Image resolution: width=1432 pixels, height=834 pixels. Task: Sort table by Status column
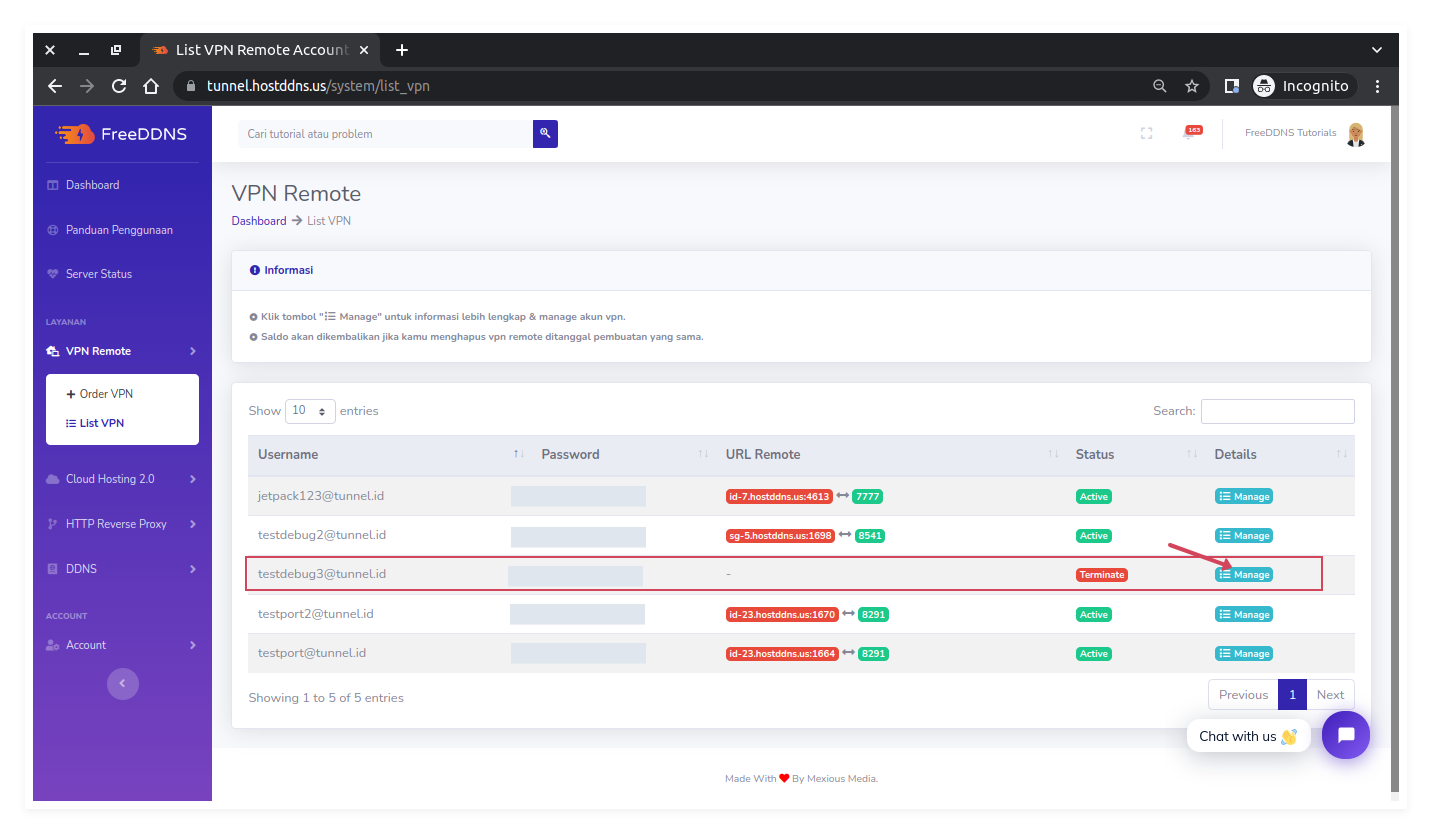1135,454
